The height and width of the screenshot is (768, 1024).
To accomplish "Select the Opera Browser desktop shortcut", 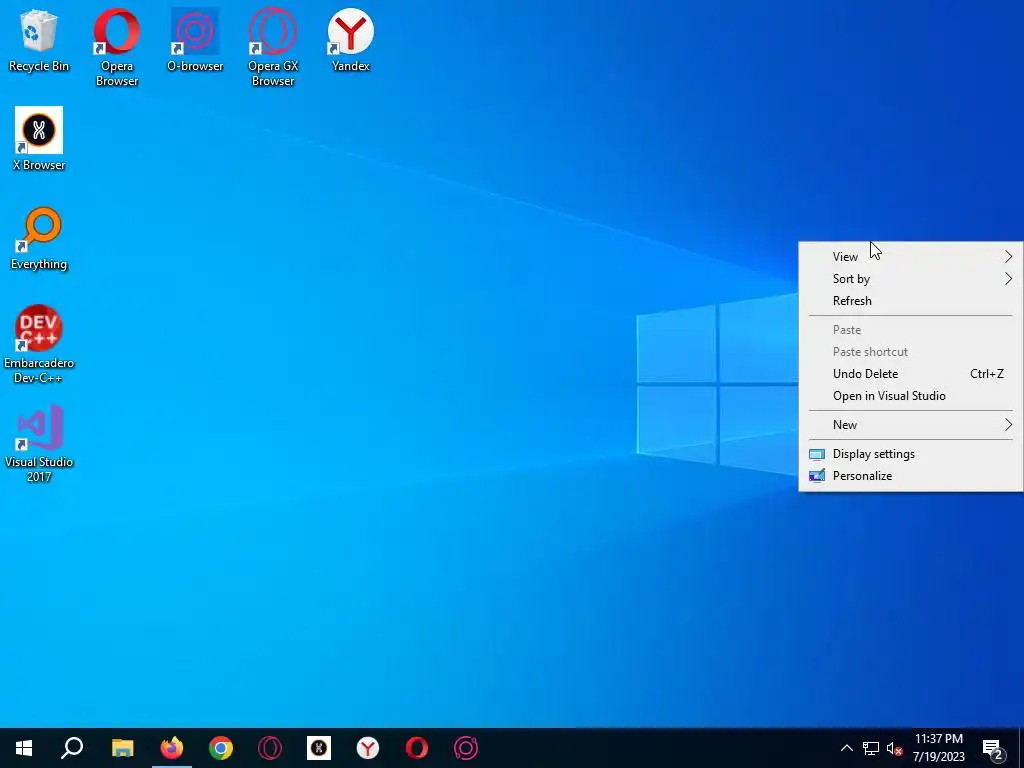I will 117,48.
